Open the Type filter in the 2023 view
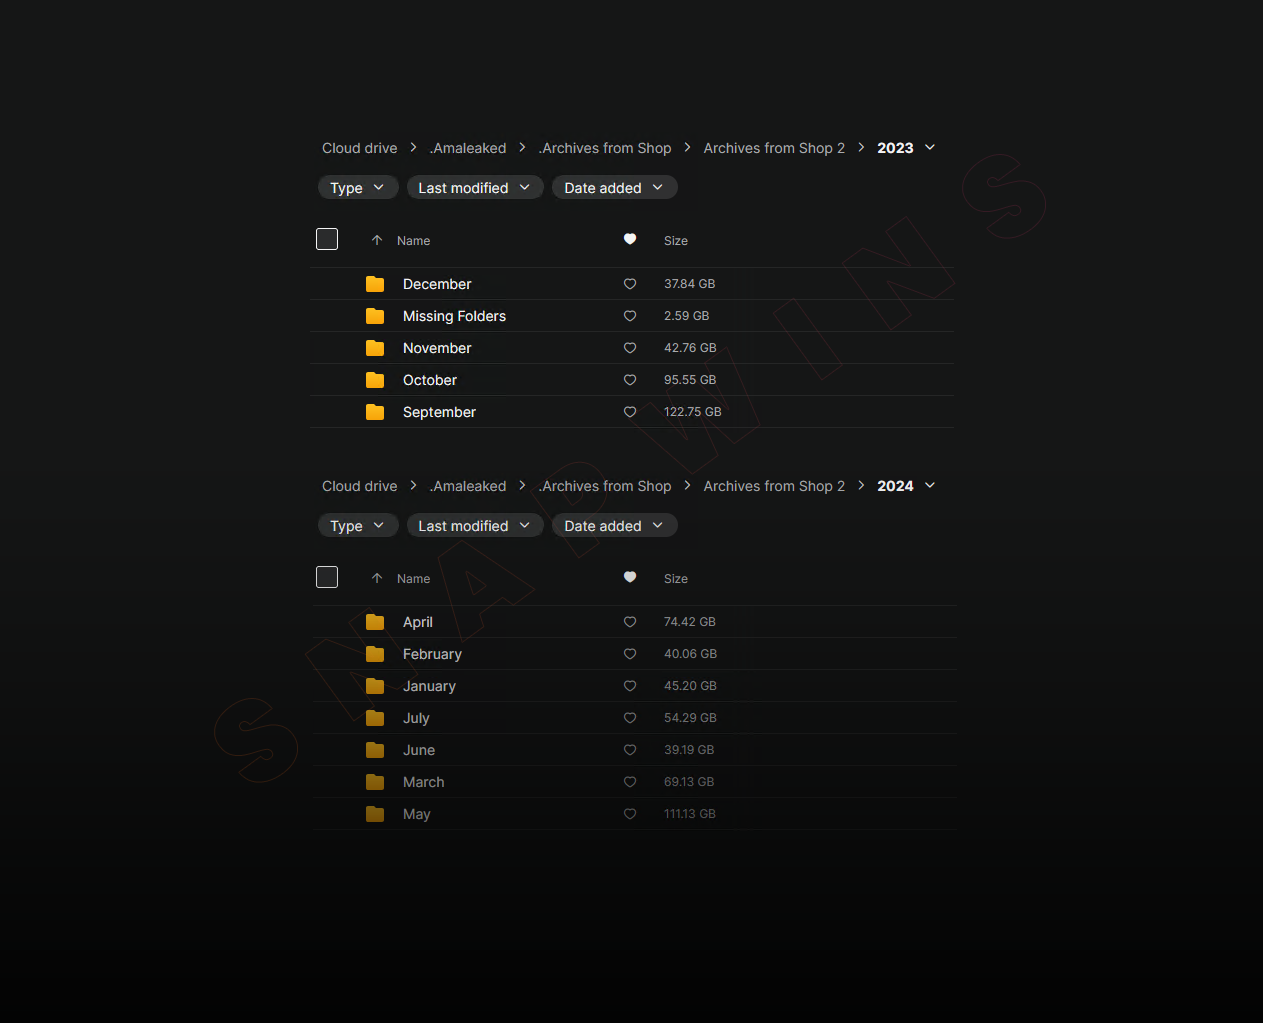This screenshot has width=1263, height=1023. click(x=357, y=188)
